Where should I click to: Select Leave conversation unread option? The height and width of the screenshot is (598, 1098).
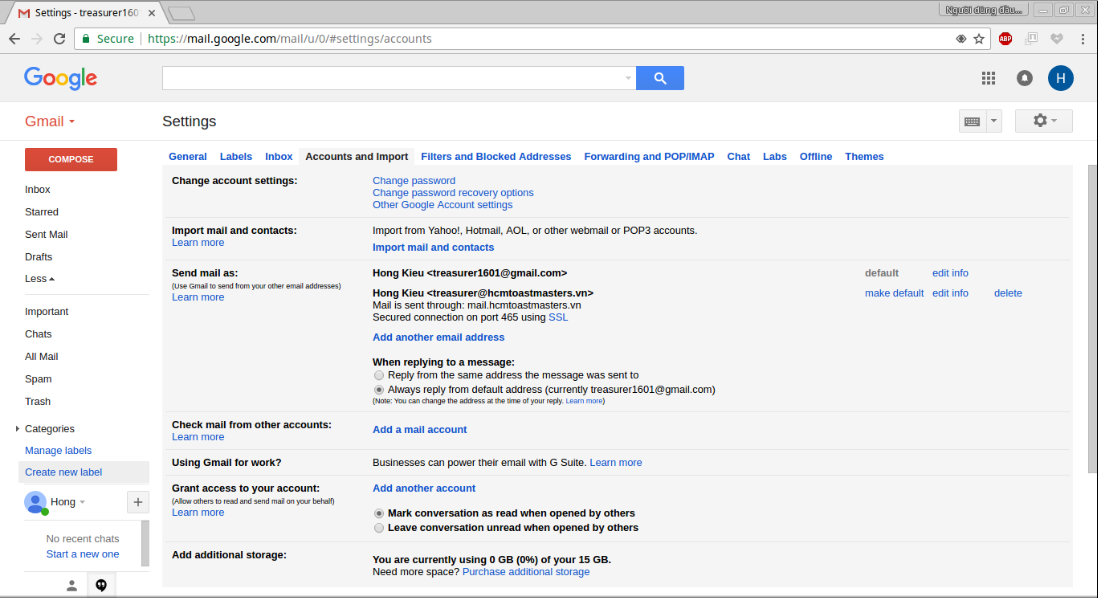pyautogui.click(x=379, y=528)
